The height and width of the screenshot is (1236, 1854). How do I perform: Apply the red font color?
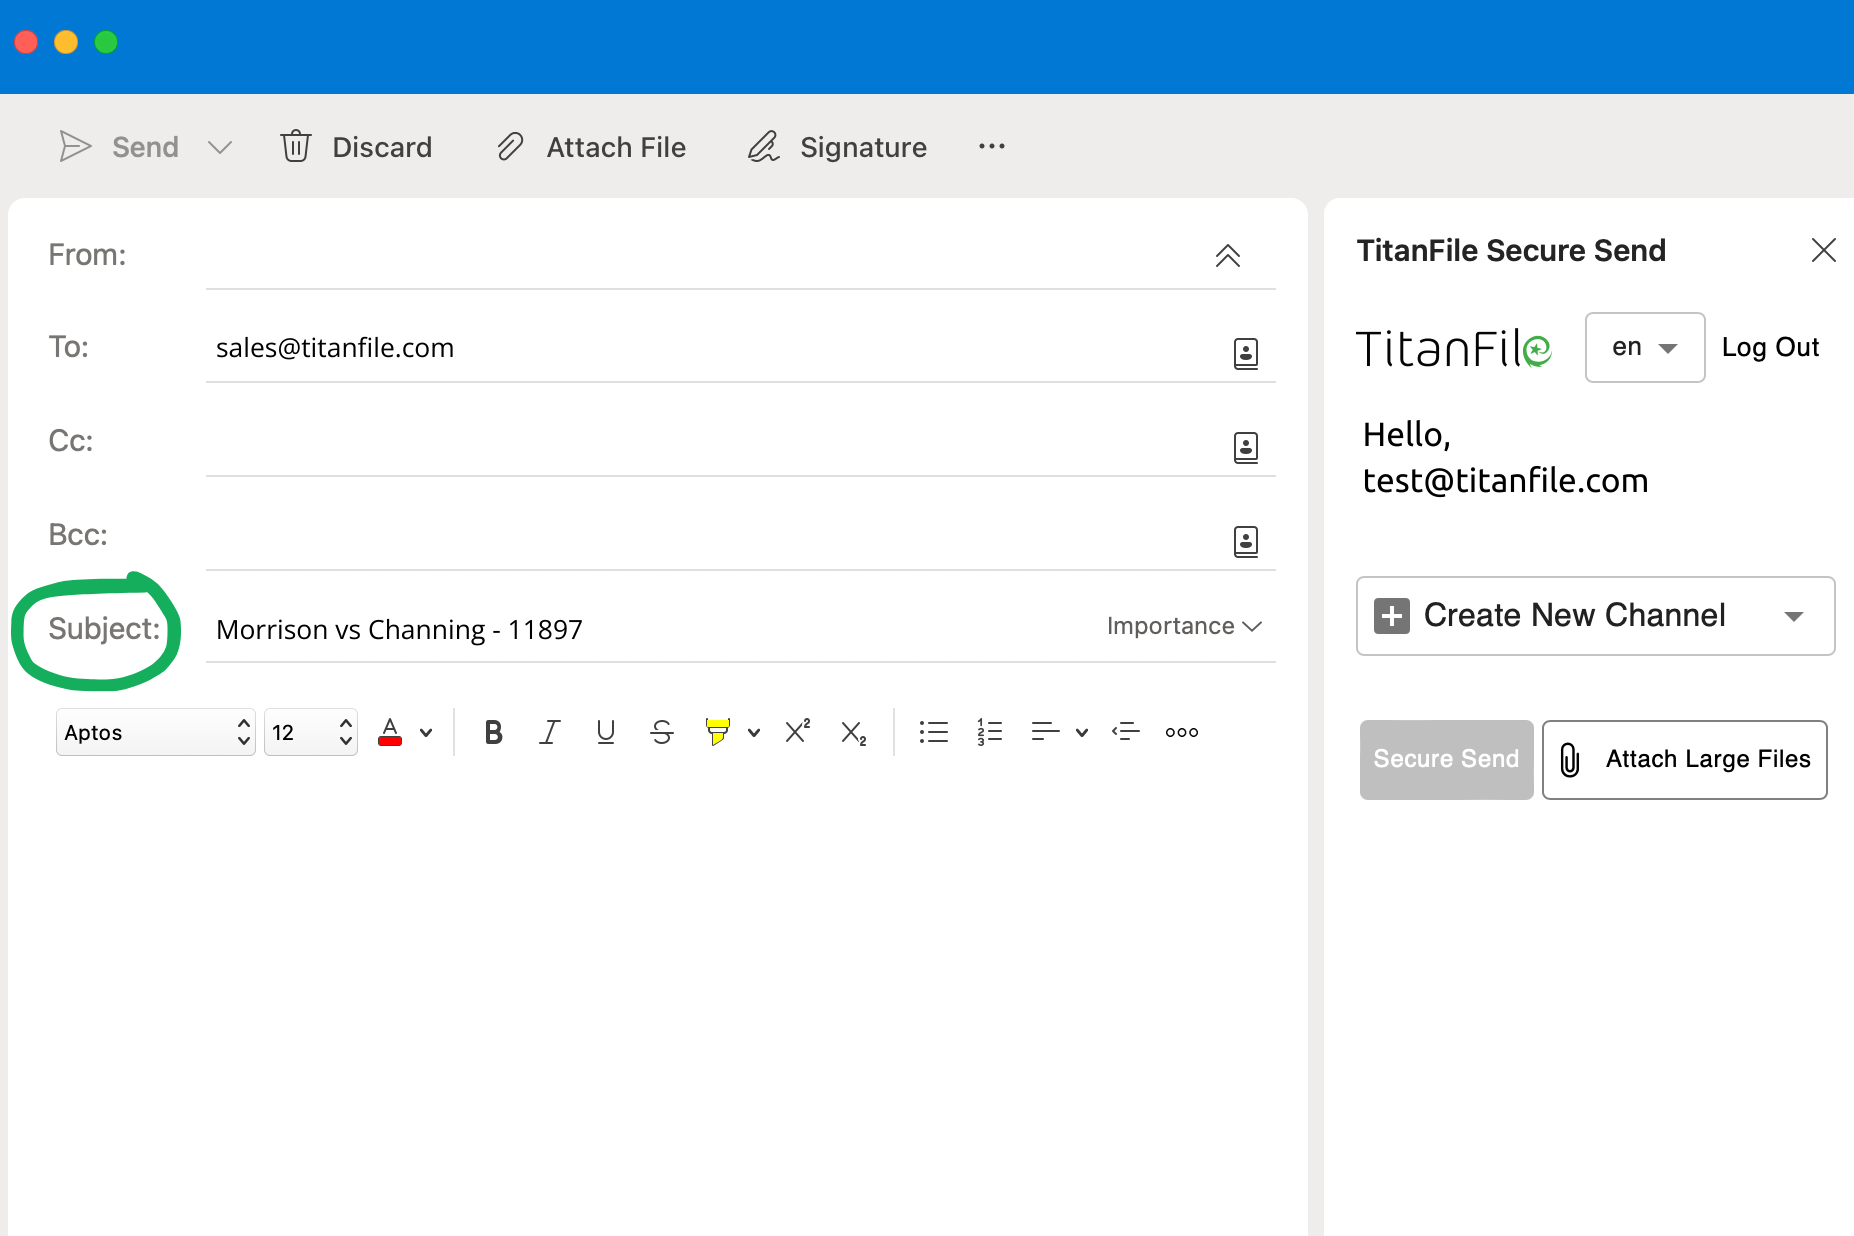390,732
